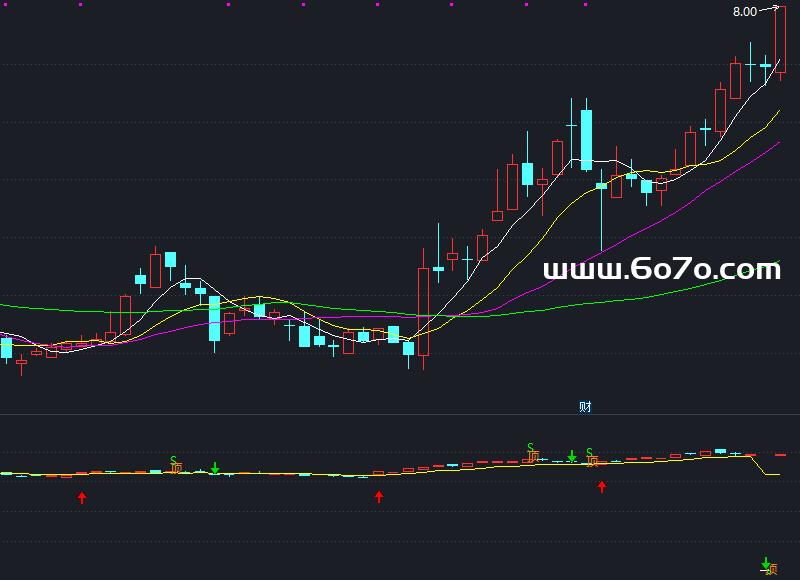Click the 8.00 high price label
Screen dimensions: 800x580
click(x=744, y=12)
